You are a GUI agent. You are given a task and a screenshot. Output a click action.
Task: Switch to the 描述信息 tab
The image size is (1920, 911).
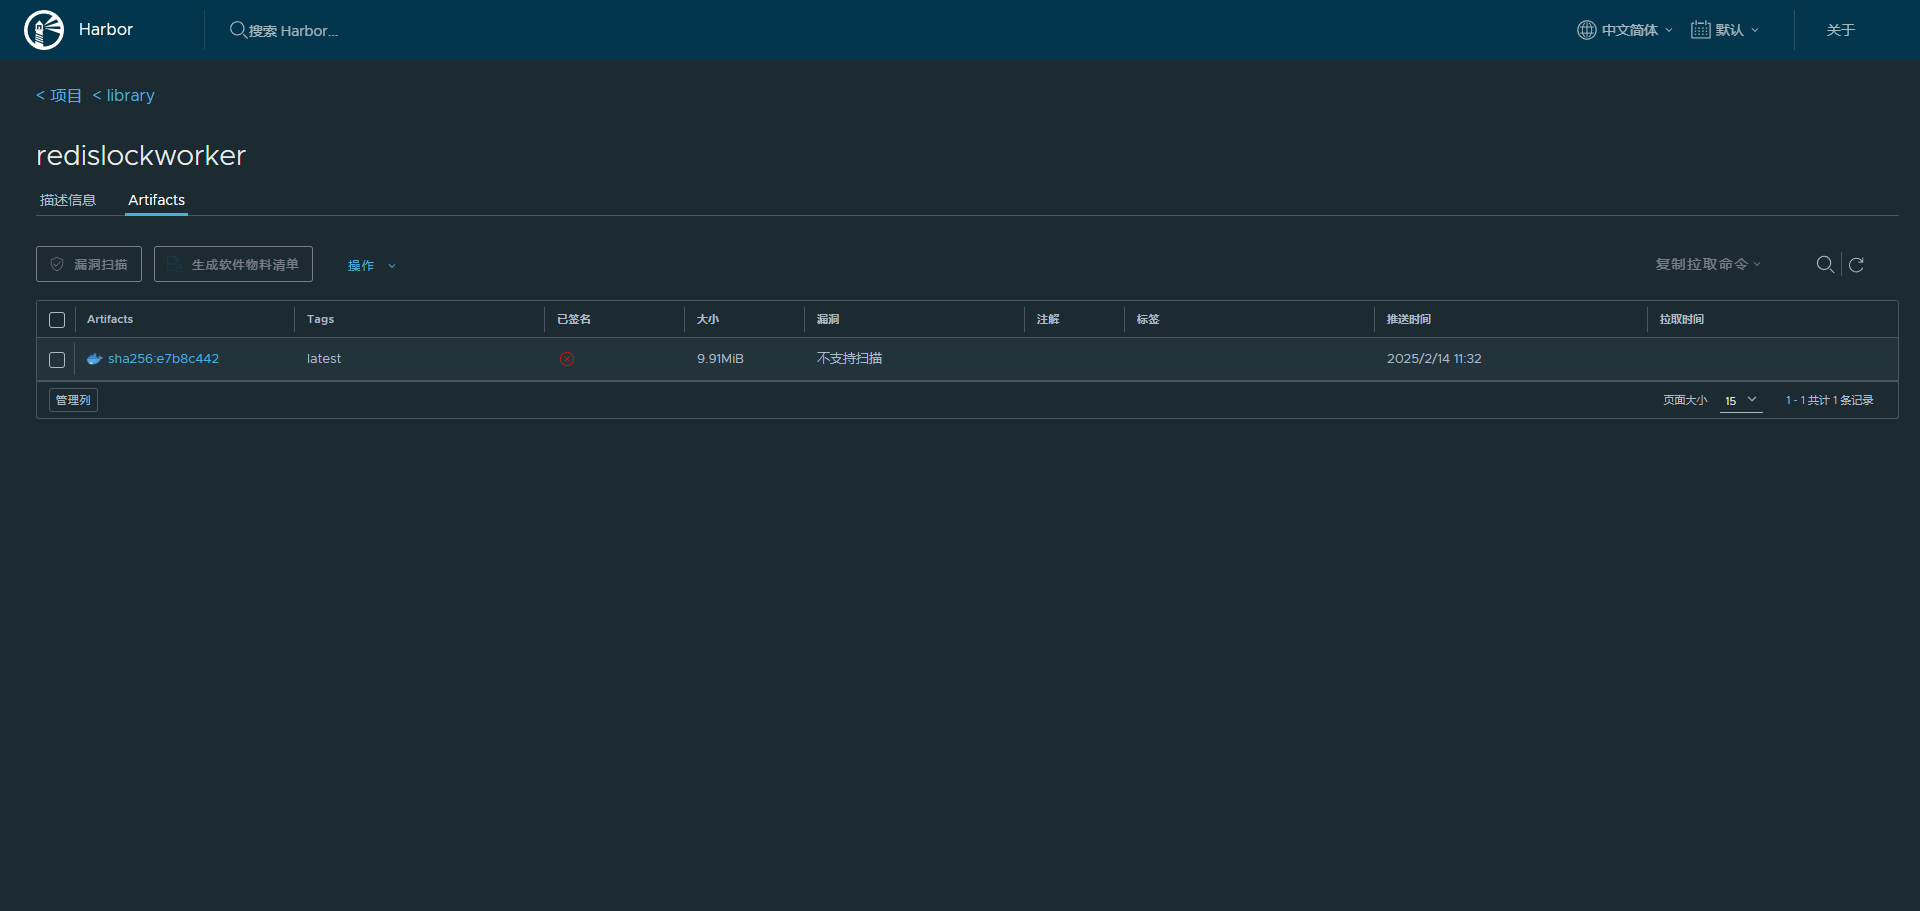tap(68, 200)
